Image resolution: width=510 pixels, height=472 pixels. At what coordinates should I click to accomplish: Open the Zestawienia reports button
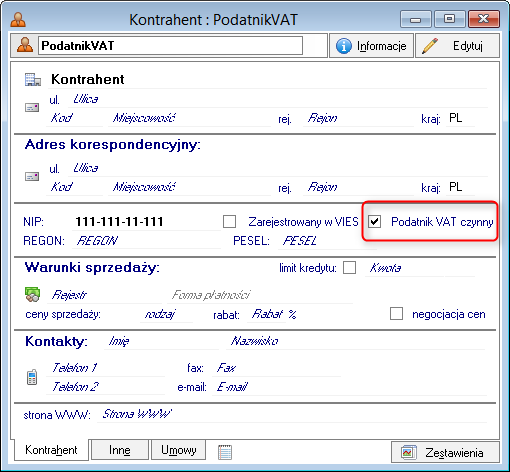(445, 452)
